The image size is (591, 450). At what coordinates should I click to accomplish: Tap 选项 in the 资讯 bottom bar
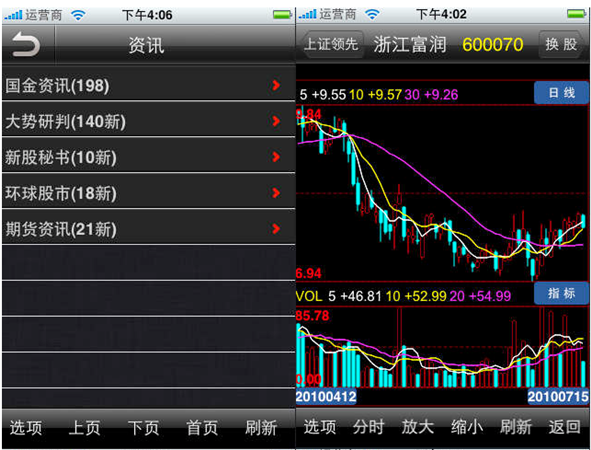[x=26, y=428]
